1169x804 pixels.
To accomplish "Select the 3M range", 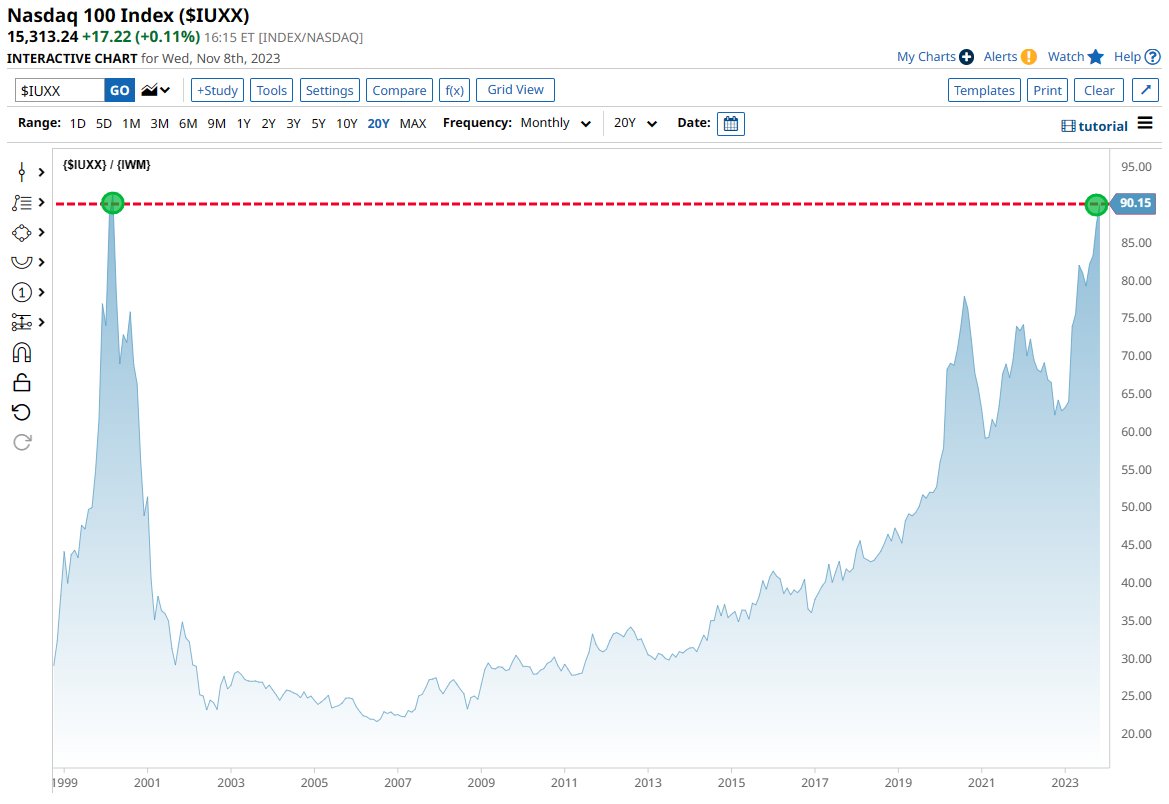I will [160, 124].
